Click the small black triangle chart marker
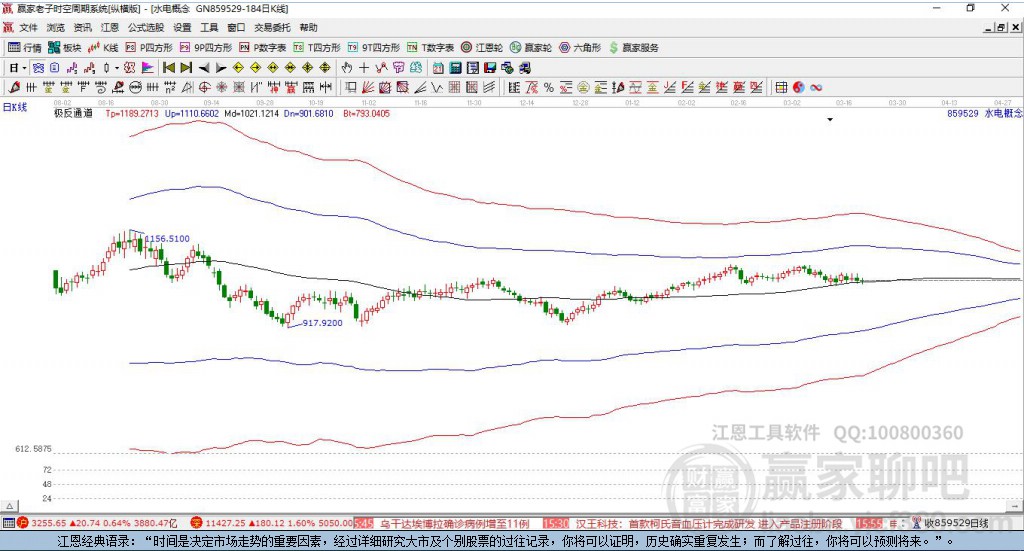 [x=830, y=119]
